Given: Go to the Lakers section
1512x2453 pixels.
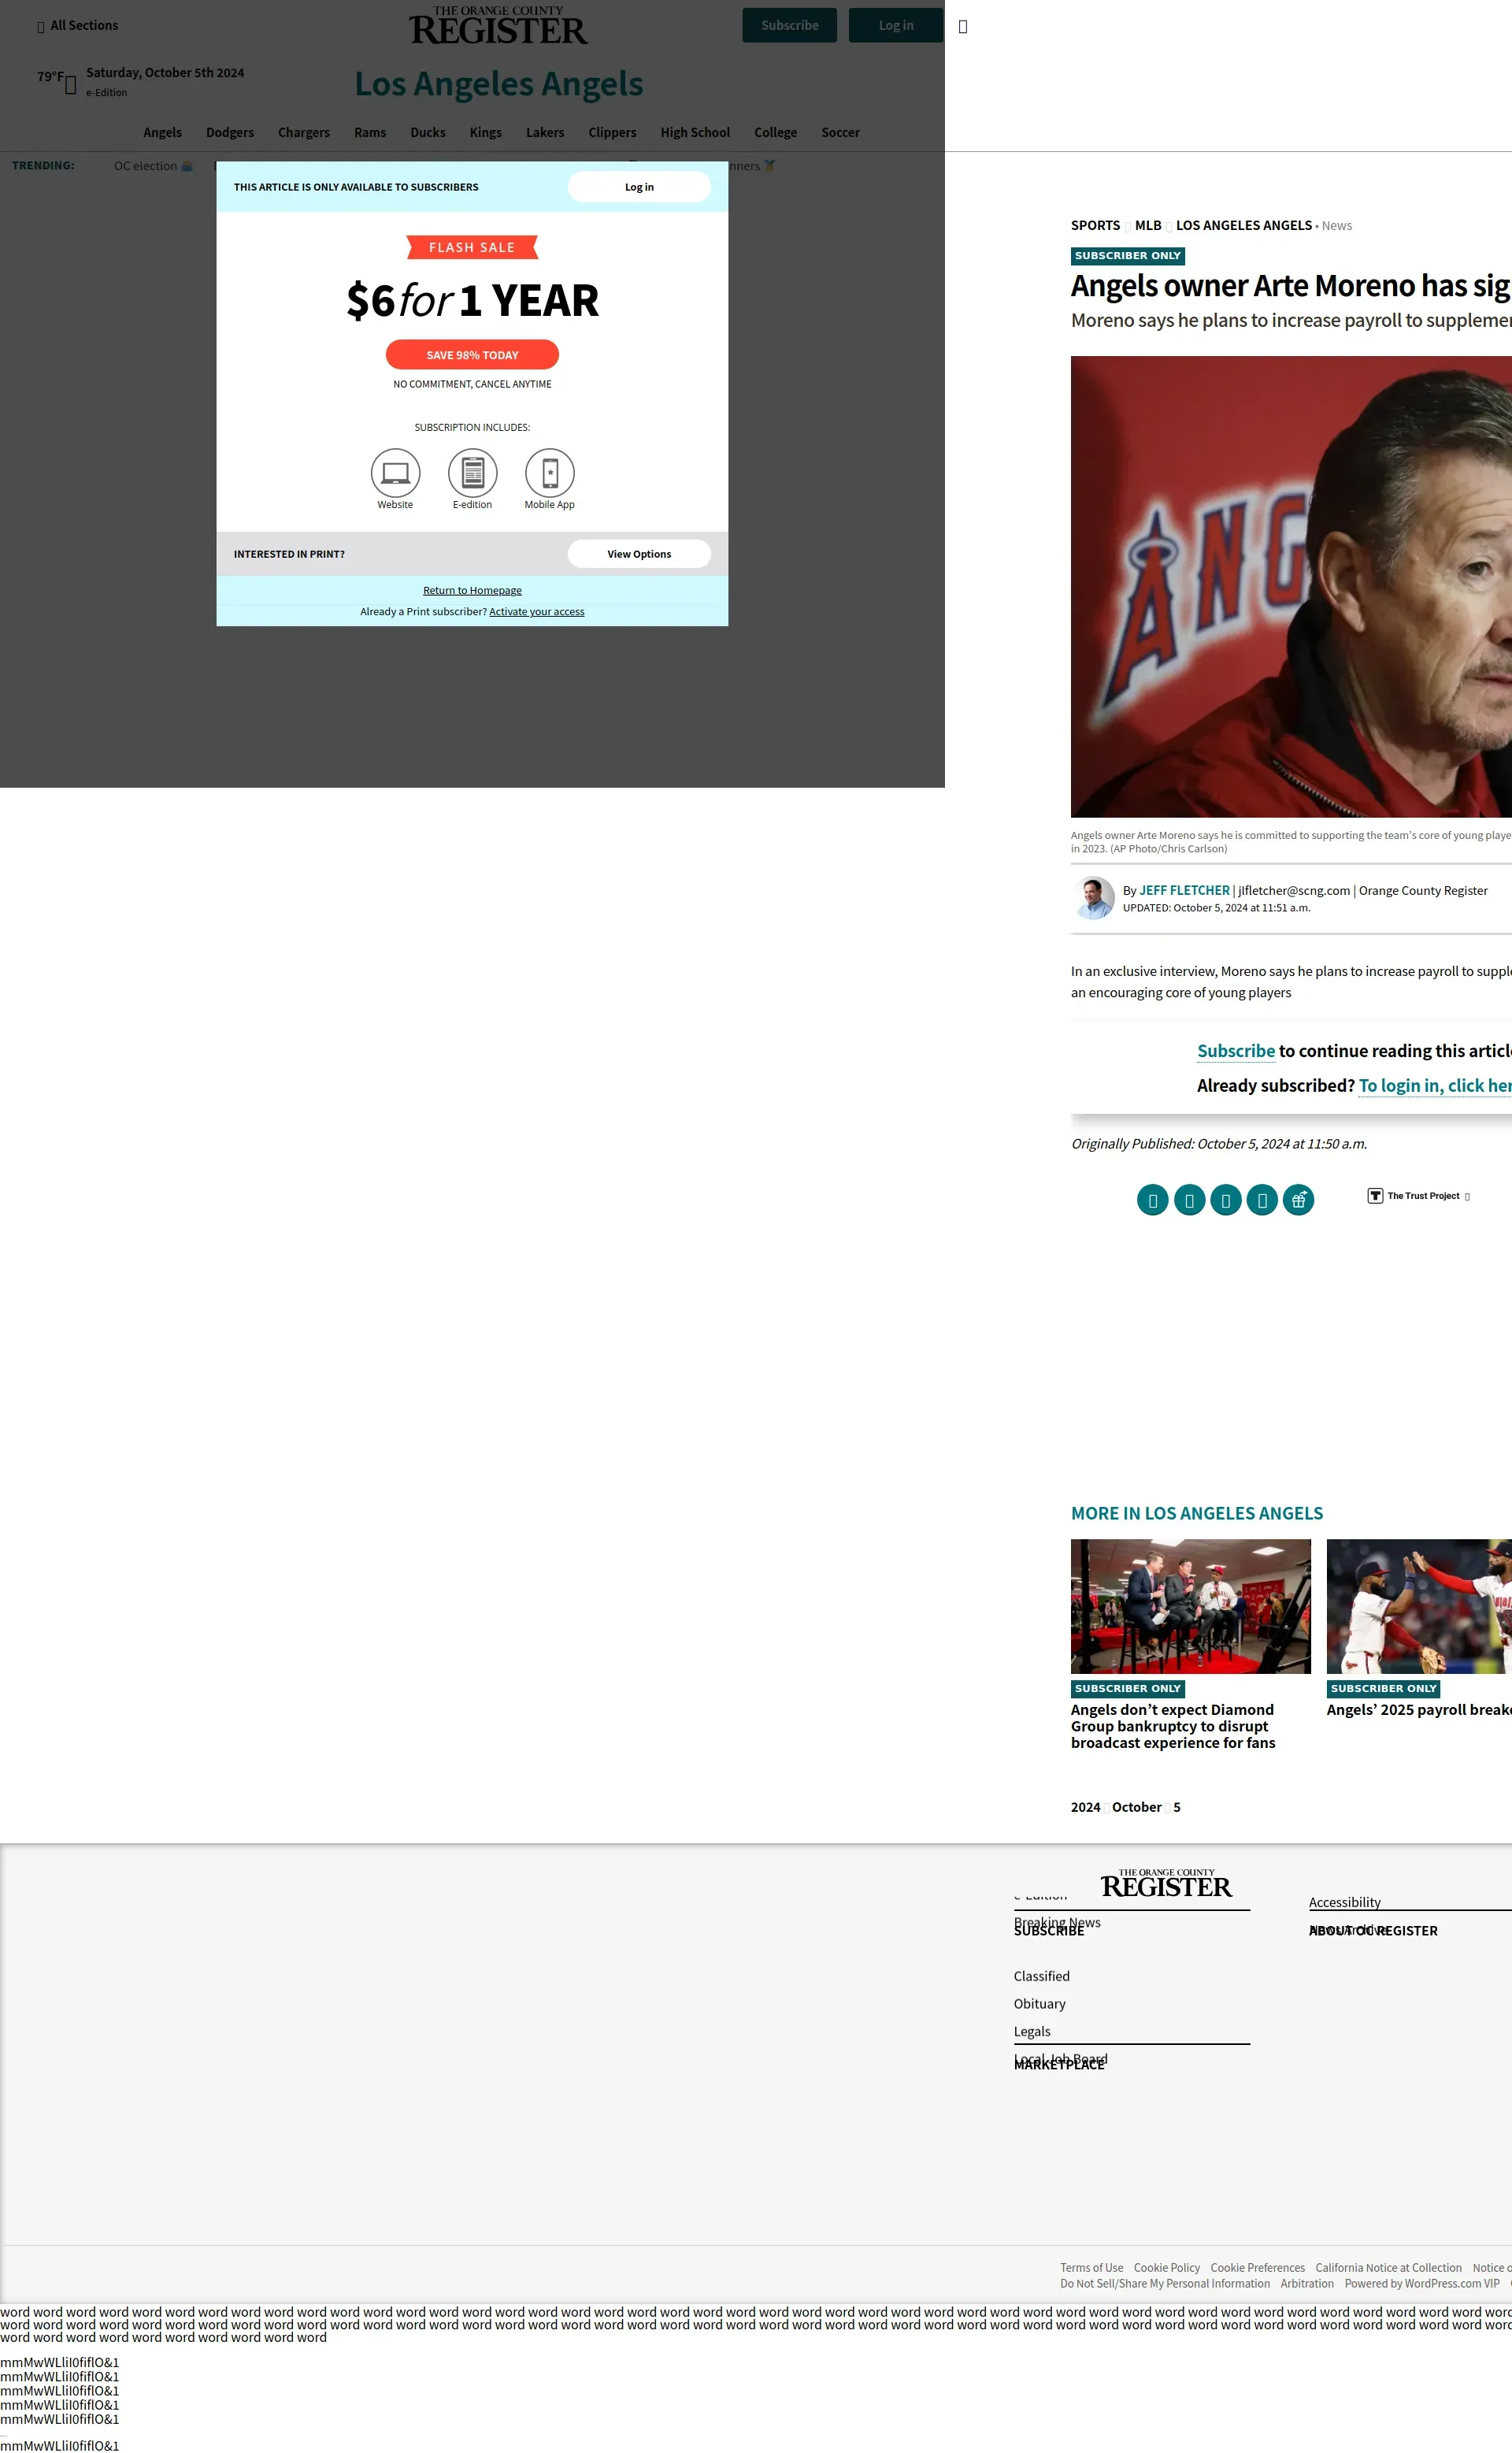Looking at the screenshot, I should tap(545, 132).
